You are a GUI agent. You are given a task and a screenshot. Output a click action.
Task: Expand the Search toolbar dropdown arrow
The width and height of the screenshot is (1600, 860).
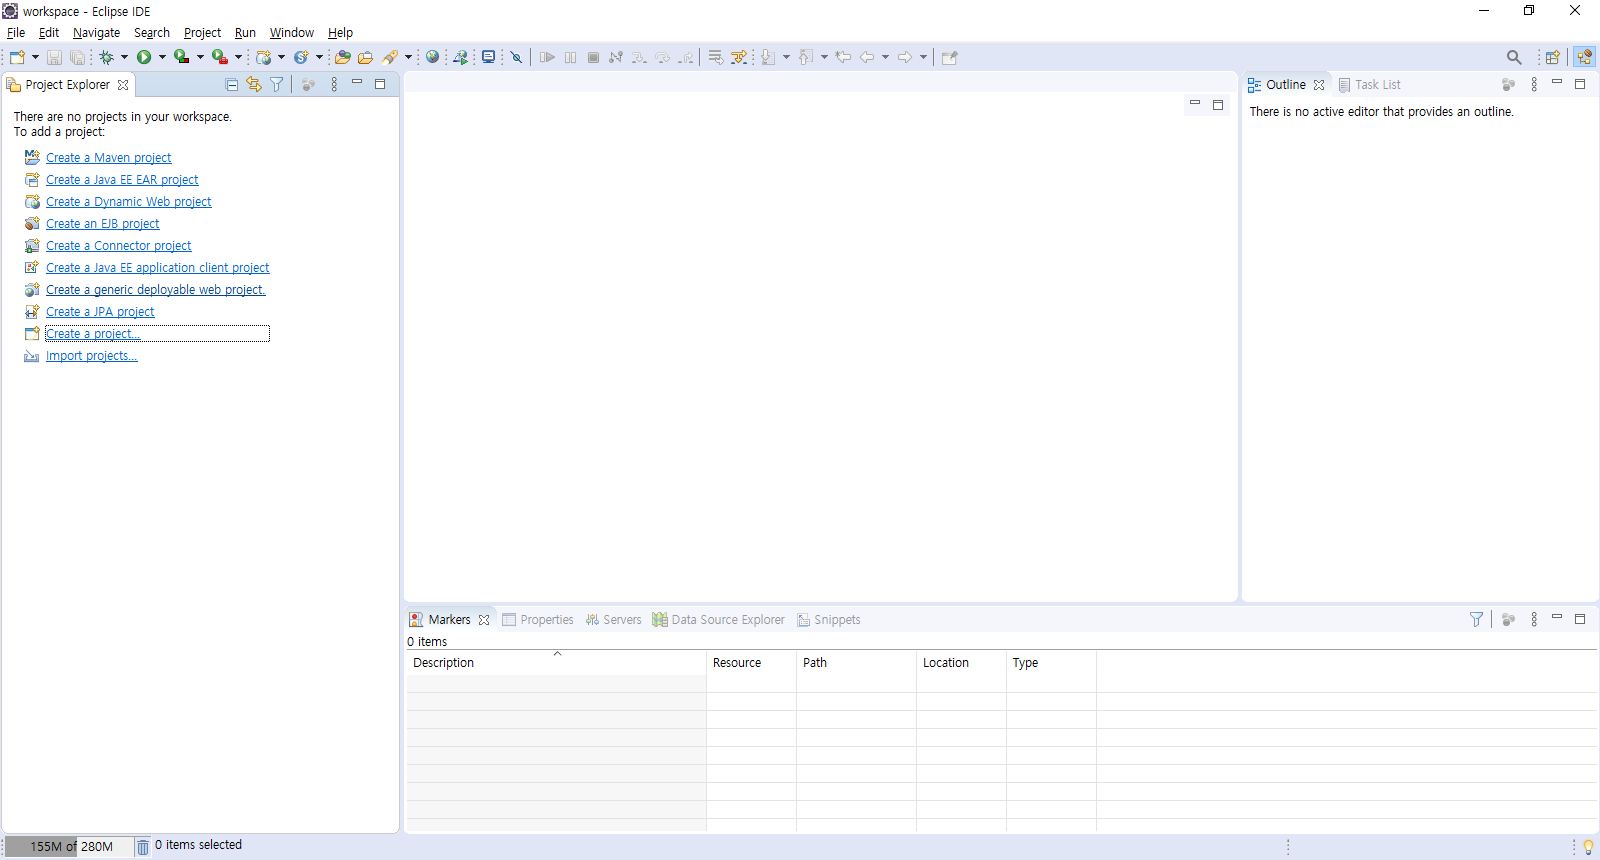coord(408,57)
